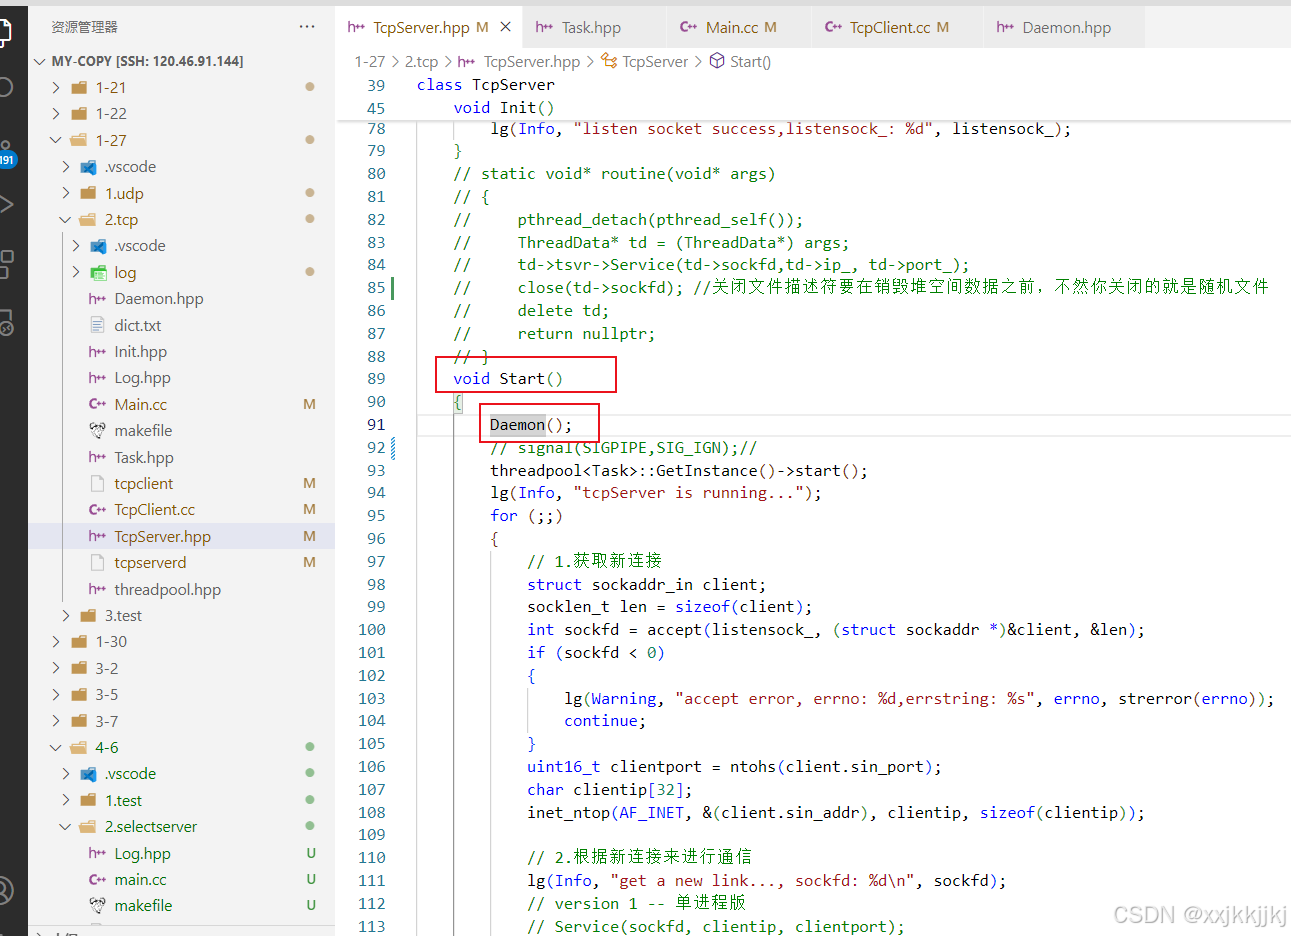This screenshot has width=1291, height=936.
Task: Click the 1-27 breadcrumb segment
Action: tap(370, 62)
